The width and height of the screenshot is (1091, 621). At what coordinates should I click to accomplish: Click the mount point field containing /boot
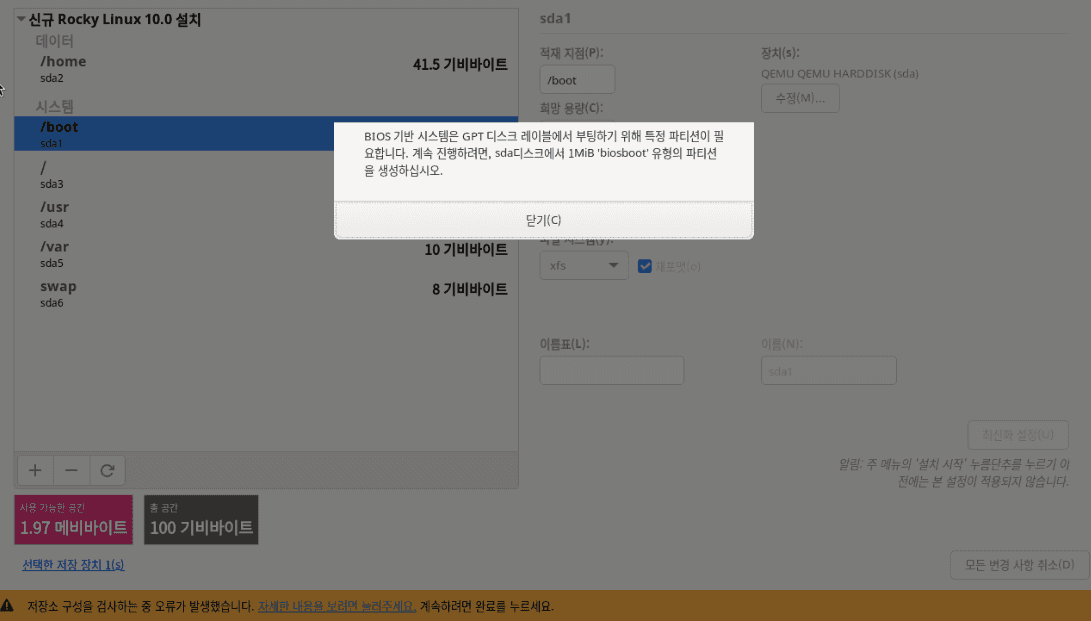tap(577, 80)
